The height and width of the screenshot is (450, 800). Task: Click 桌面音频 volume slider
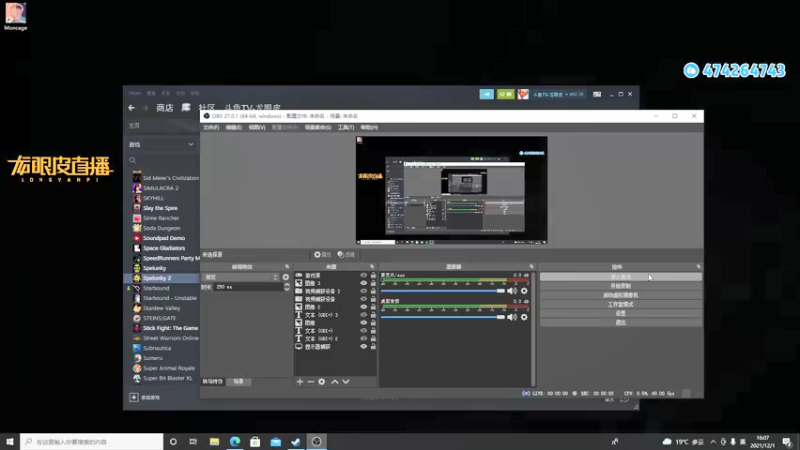pos(442,317)
